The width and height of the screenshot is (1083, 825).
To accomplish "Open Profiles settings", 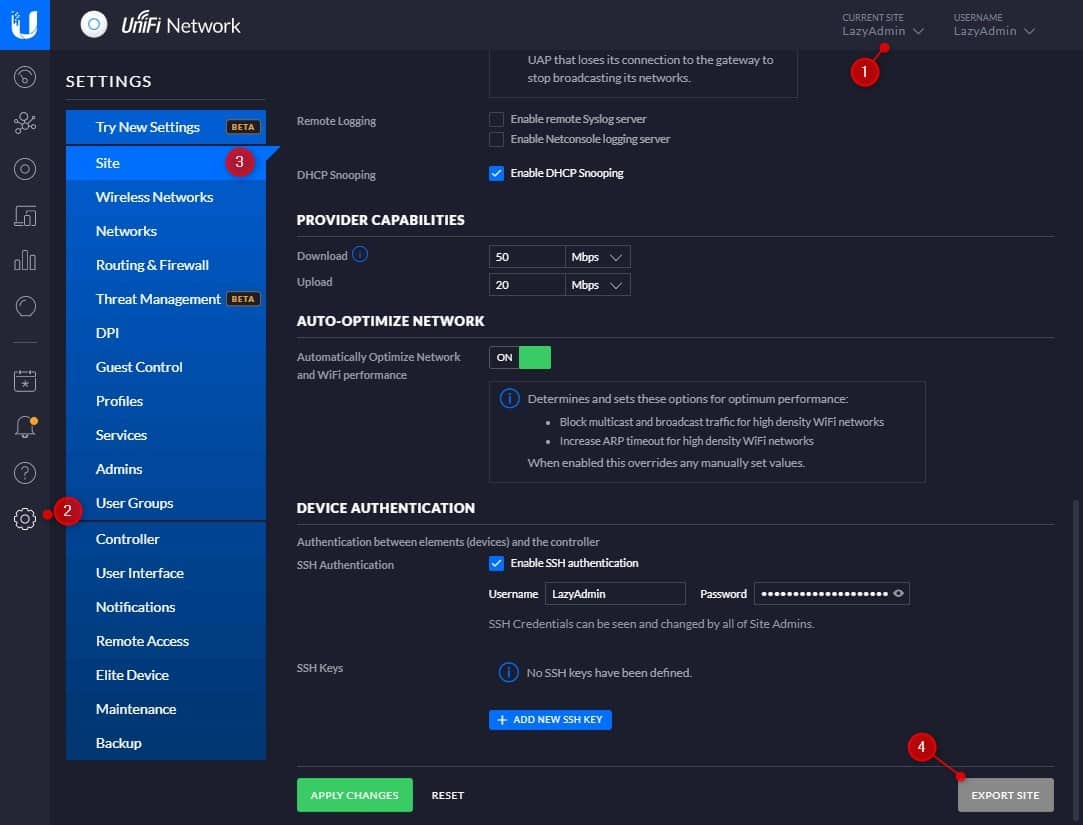I will pyautogui.click(x=166, y=401).
